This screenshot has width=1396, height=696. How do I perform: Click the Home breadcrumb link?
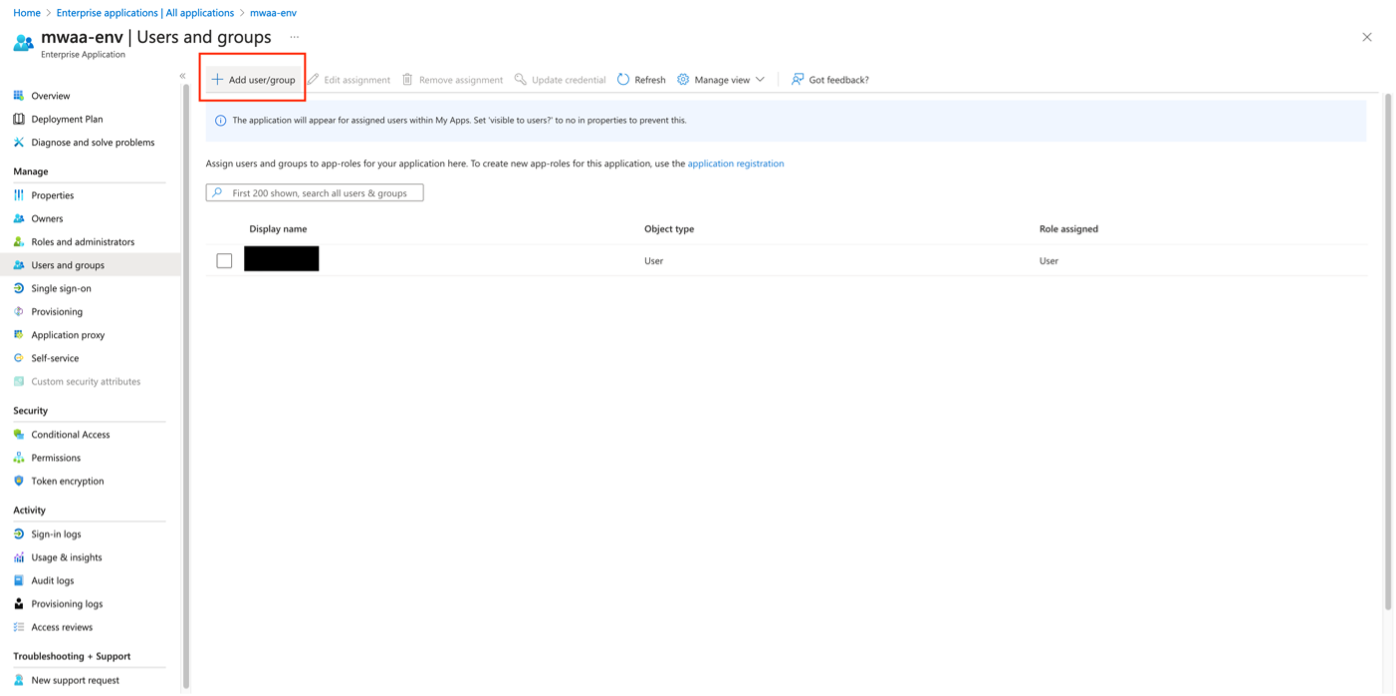click(27, 13)
